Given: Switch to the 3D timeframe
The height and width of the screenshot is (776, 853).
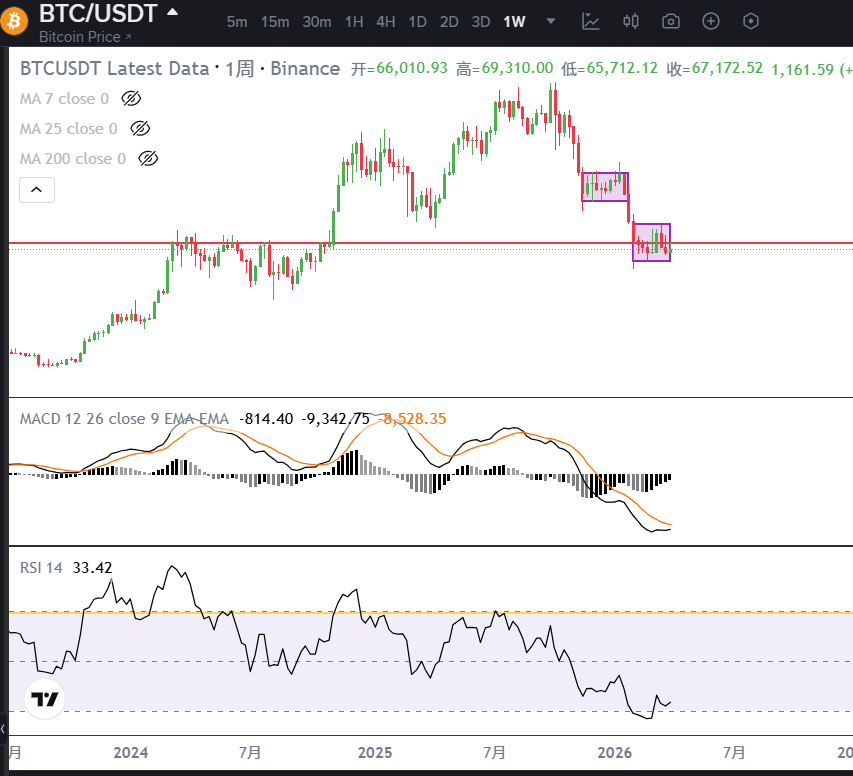Looking at the screenshot, I should coord(480,22).
